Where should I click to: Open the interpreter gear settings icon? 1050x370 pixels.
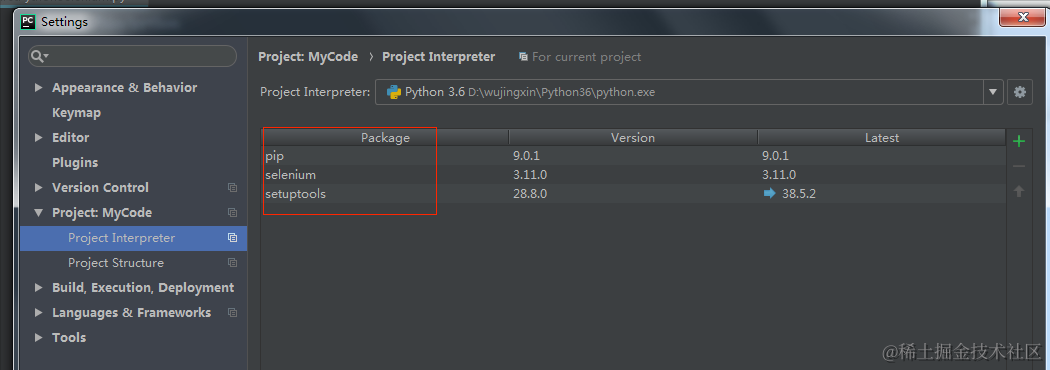[1020, 92]
